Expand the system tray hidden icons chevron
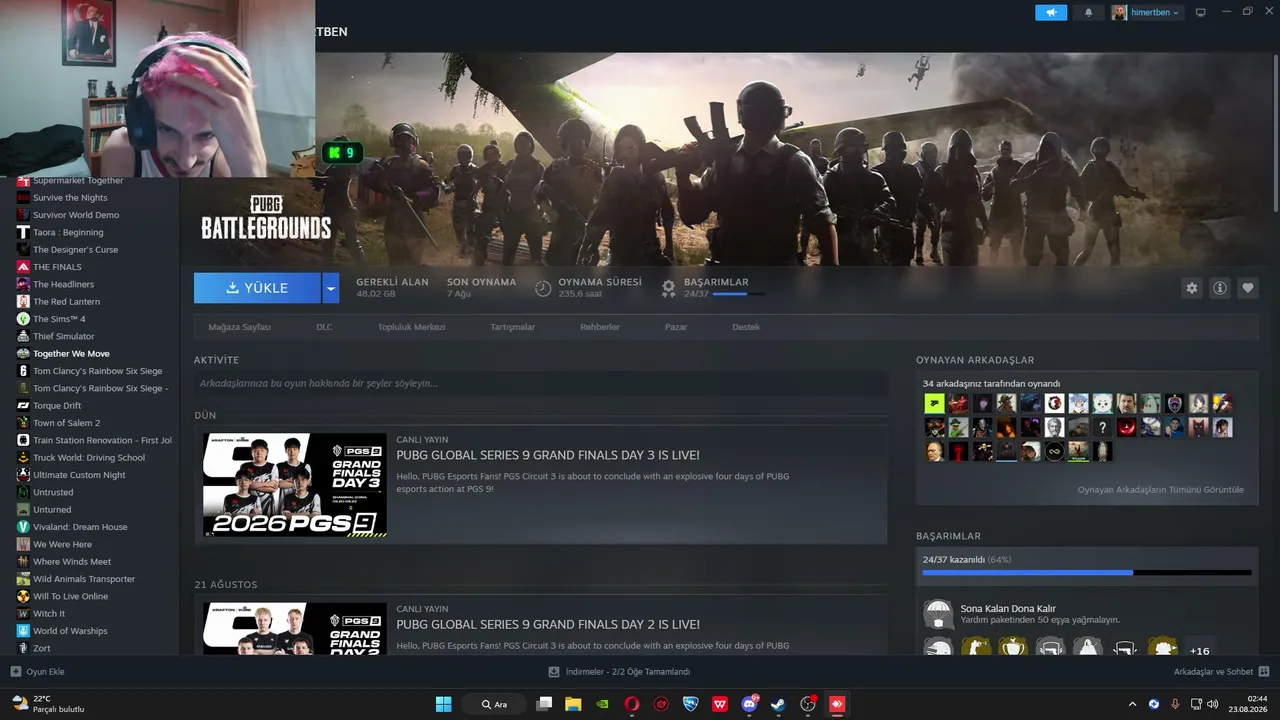 1132,704
